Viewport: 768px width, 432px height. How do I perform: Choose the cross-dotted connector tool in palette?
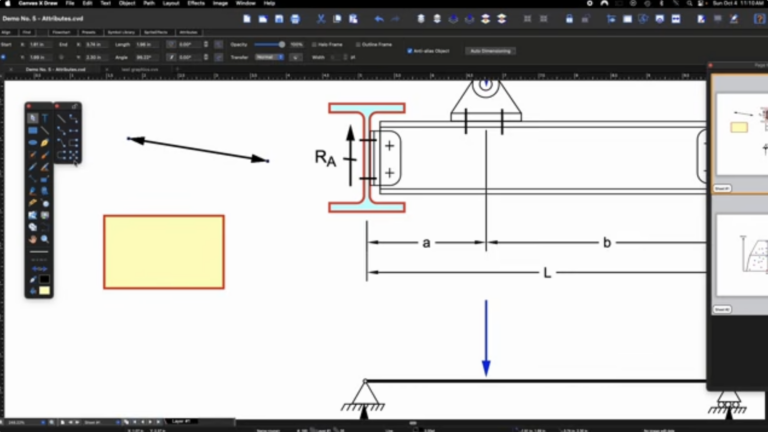pyautogui.click(x=73, y=155)
